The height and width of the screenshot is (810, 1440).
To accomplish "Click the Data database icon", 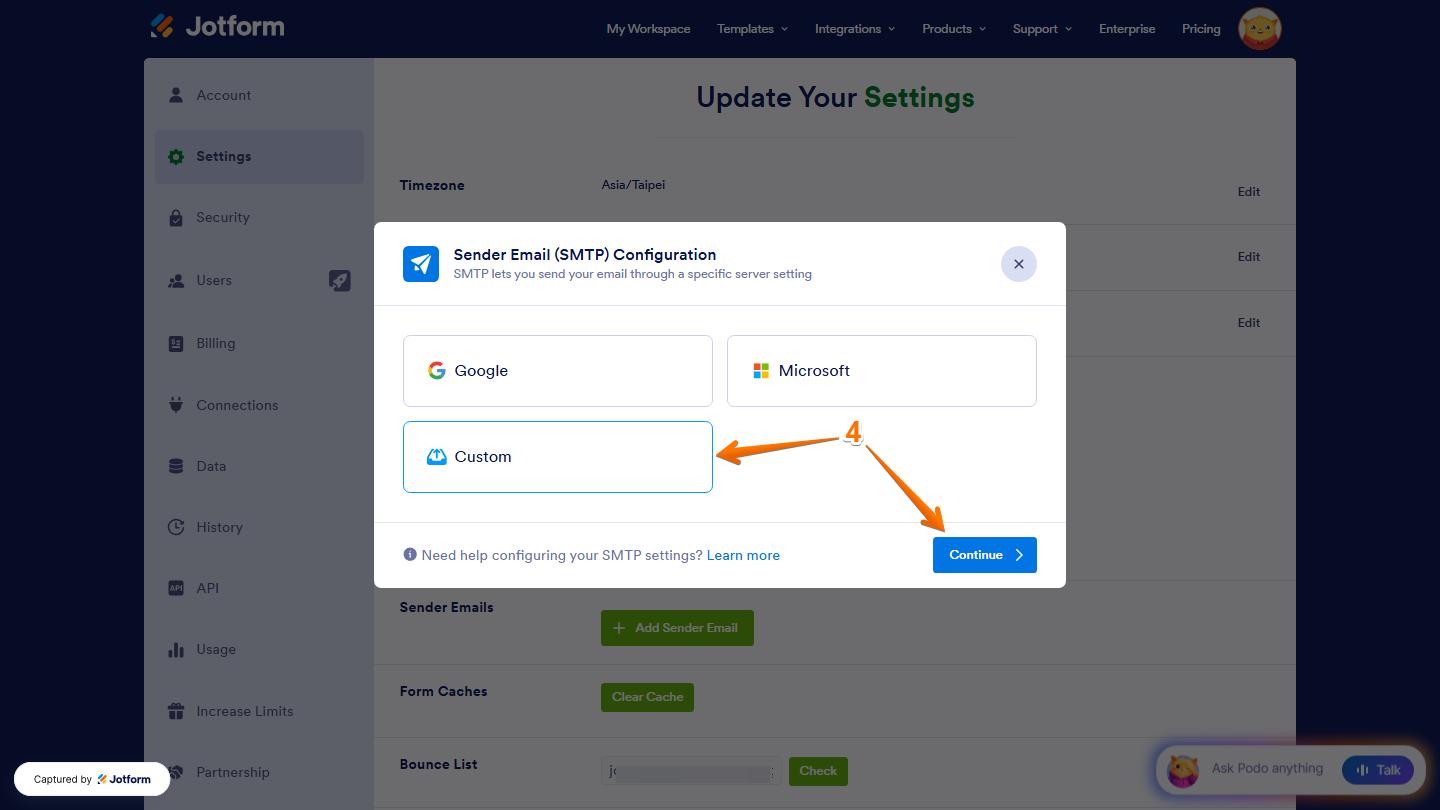I will (x=176, y=466).
